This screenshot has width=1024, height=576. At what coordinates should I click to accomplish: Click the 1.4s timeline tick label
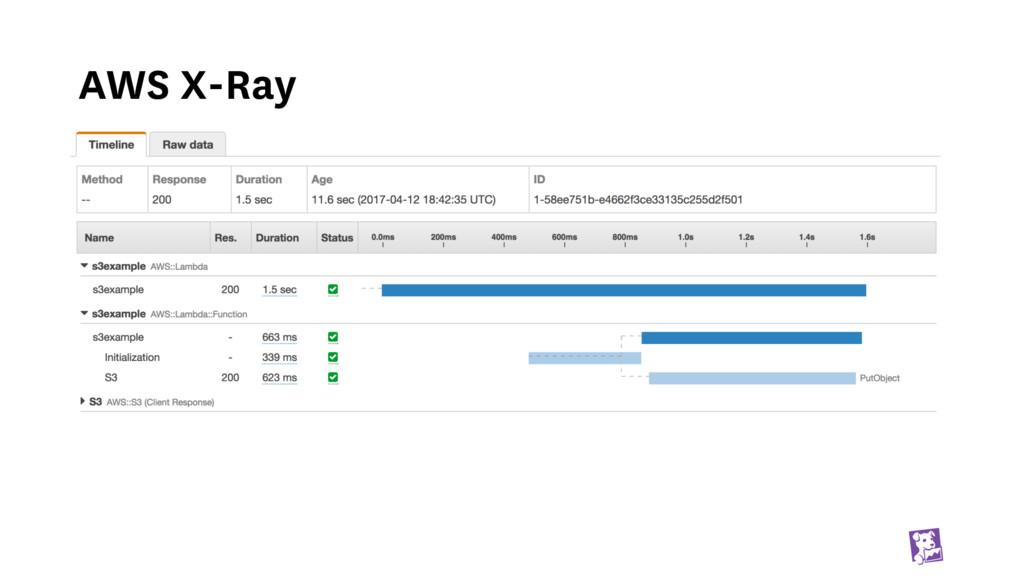[x=807, y=237]
